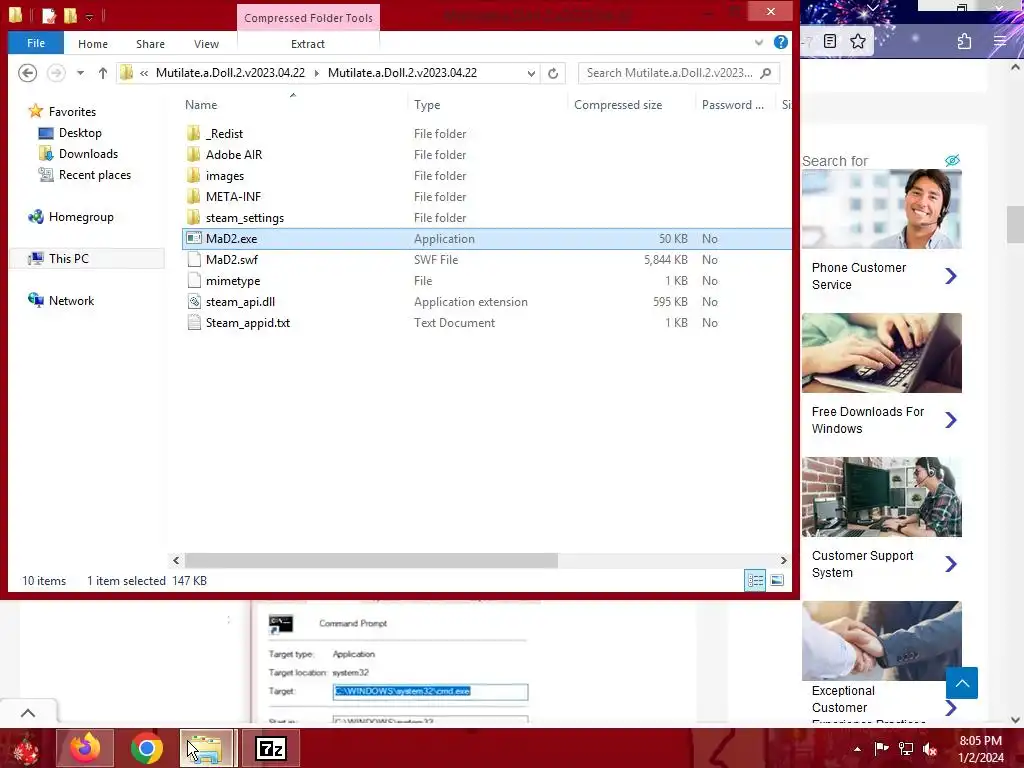Open Firefox from the taskbar
This screenshot has height=768, width=1024.
tap(85, 748)
